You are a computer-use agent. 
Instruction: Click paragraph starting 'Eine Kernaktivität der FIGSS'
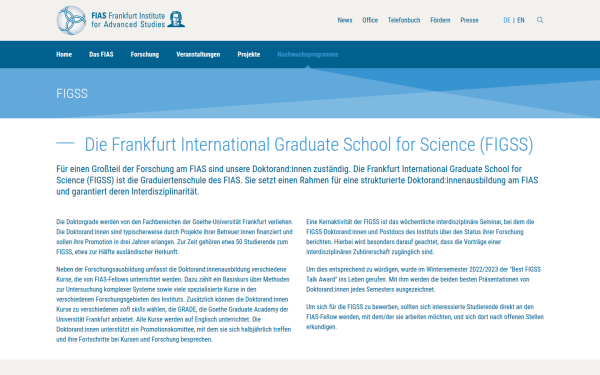(x=420, y=237)
